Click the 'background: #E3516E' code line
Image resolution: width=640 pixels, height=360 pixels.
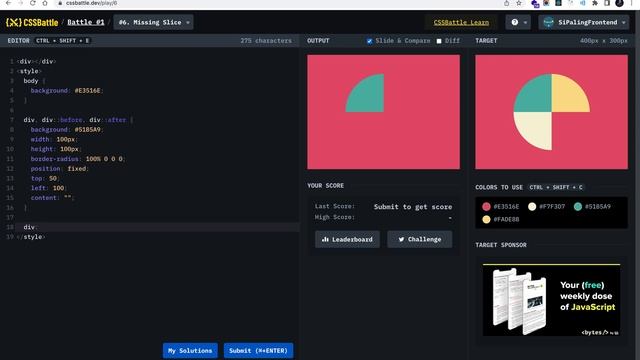[x=67, y=91]
